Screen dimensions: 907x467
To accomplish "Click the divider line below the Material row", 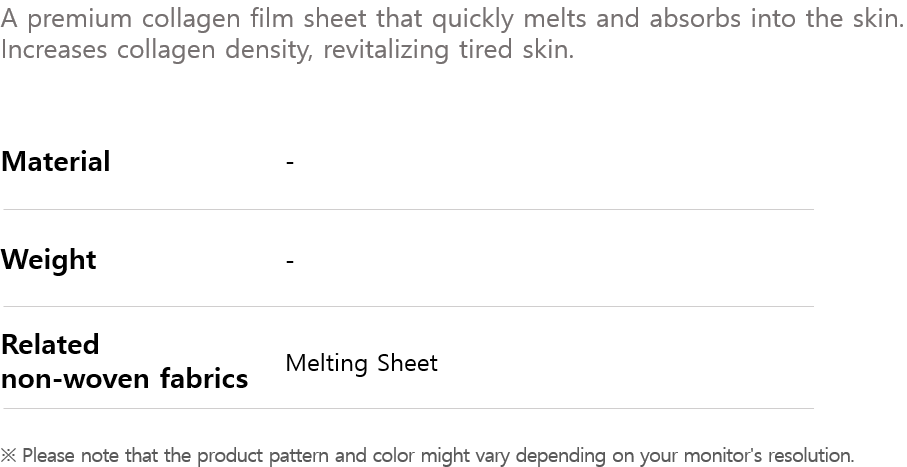I will [x=408, y=209].
